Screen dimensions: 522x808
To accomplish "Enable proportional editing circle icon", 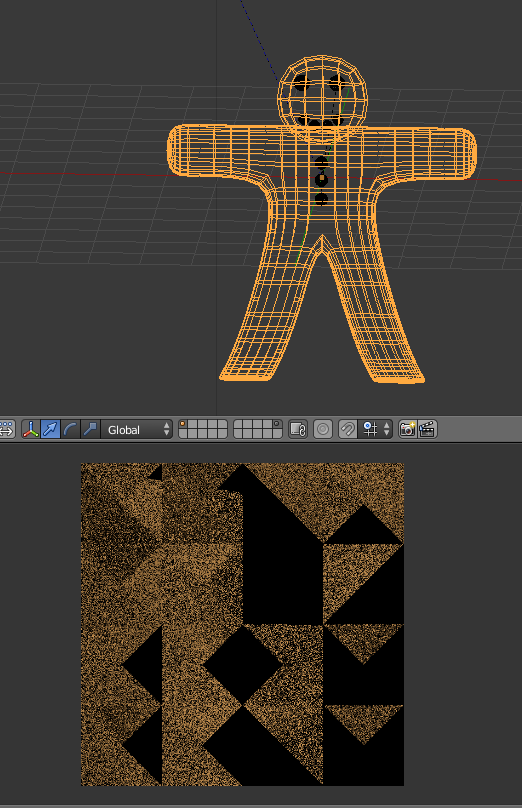I will [x=323, y=429].
